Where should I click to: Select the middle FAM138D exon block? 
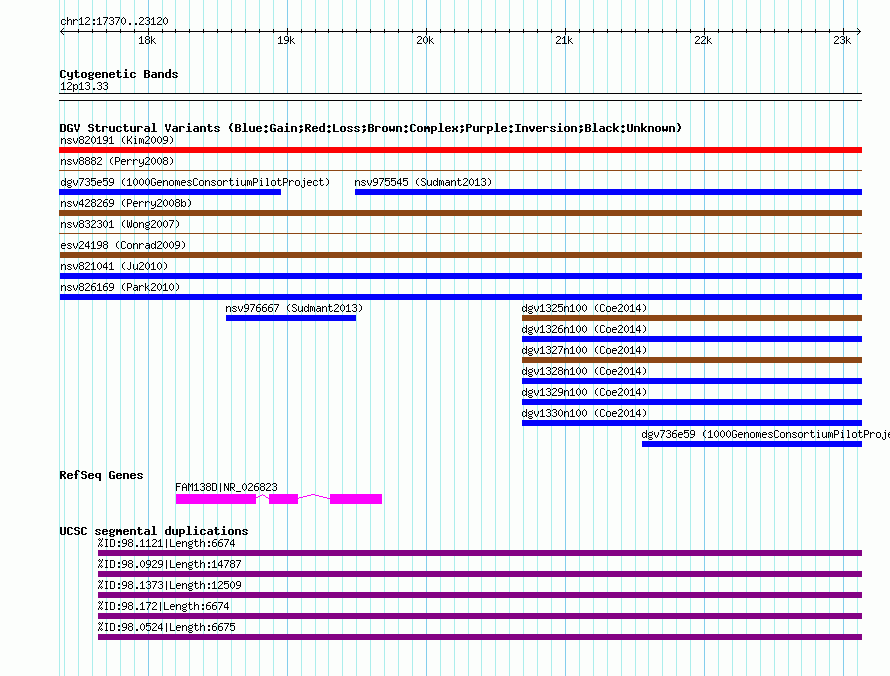(283, 499)
